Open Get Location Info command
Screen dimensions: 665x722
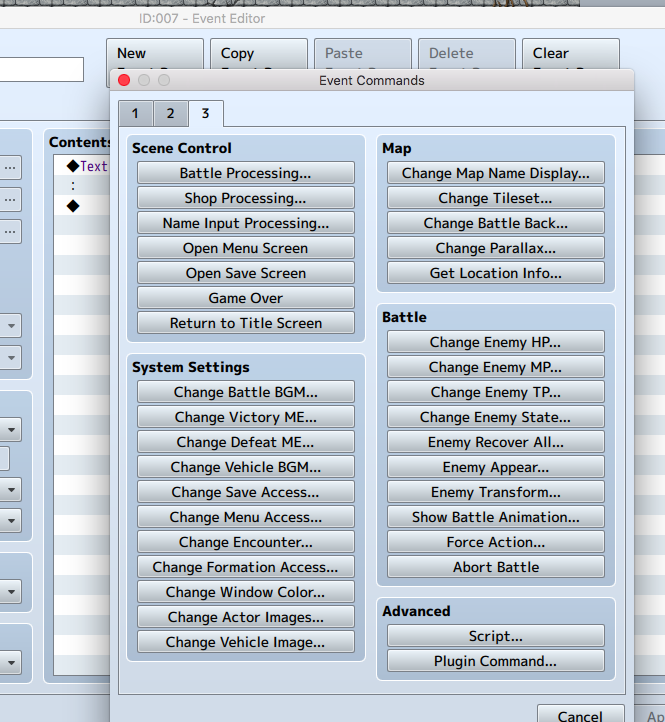[496, 273]
